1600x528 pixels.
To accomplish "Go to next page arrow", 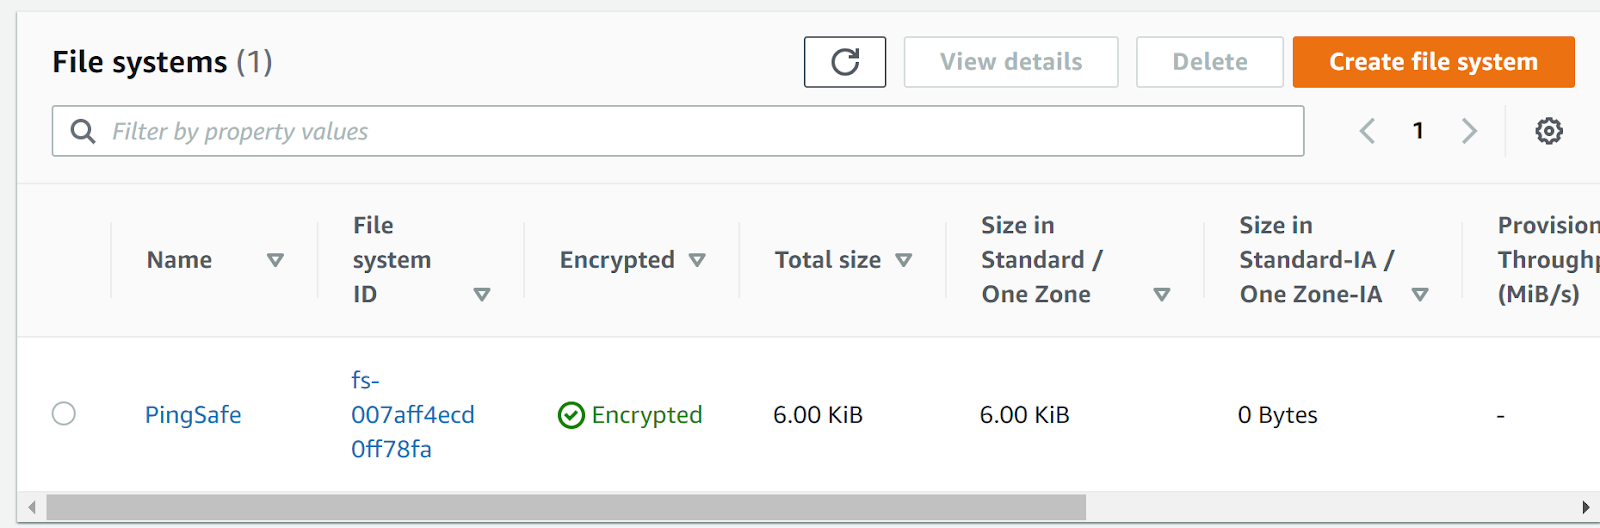I will [x=1469, y=131].
